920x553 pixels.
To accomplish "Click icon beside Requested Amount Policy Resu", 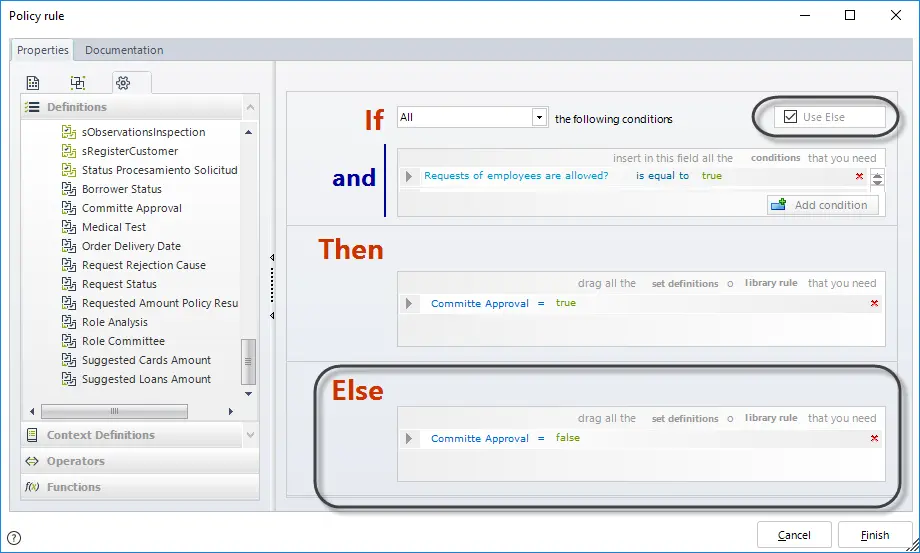I will (x=69, y=303).
